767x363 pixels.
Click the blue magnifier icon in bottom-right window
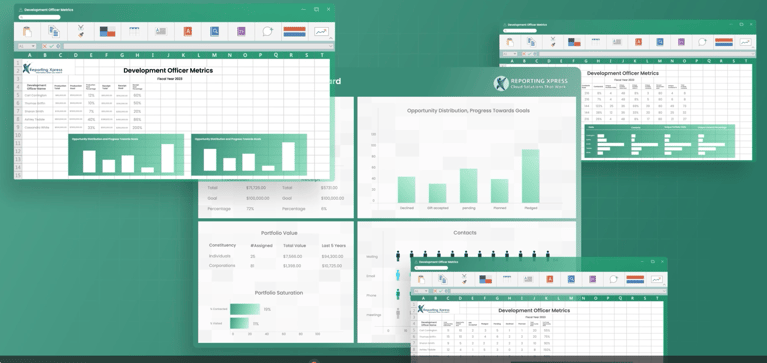(x=571, y=279)
